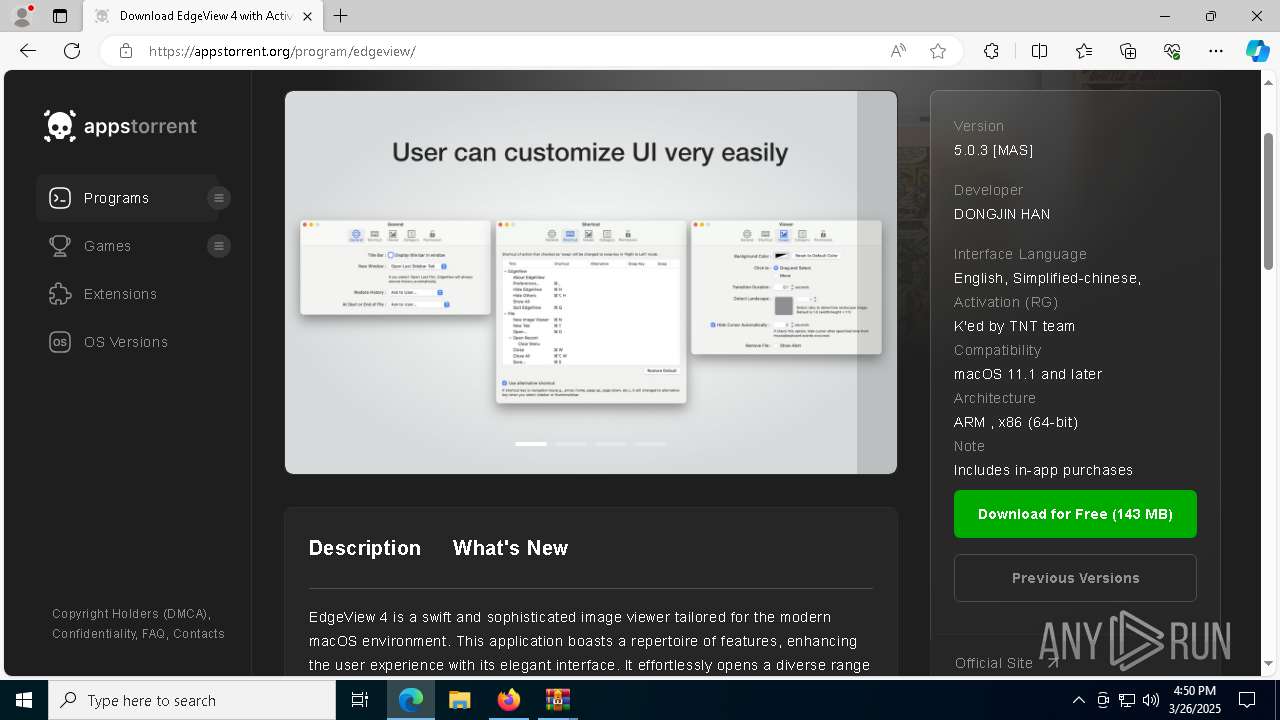The image size is (1280, 720).
Task: Open the Previous Versions button
Action: click(x=1075, y=578)
